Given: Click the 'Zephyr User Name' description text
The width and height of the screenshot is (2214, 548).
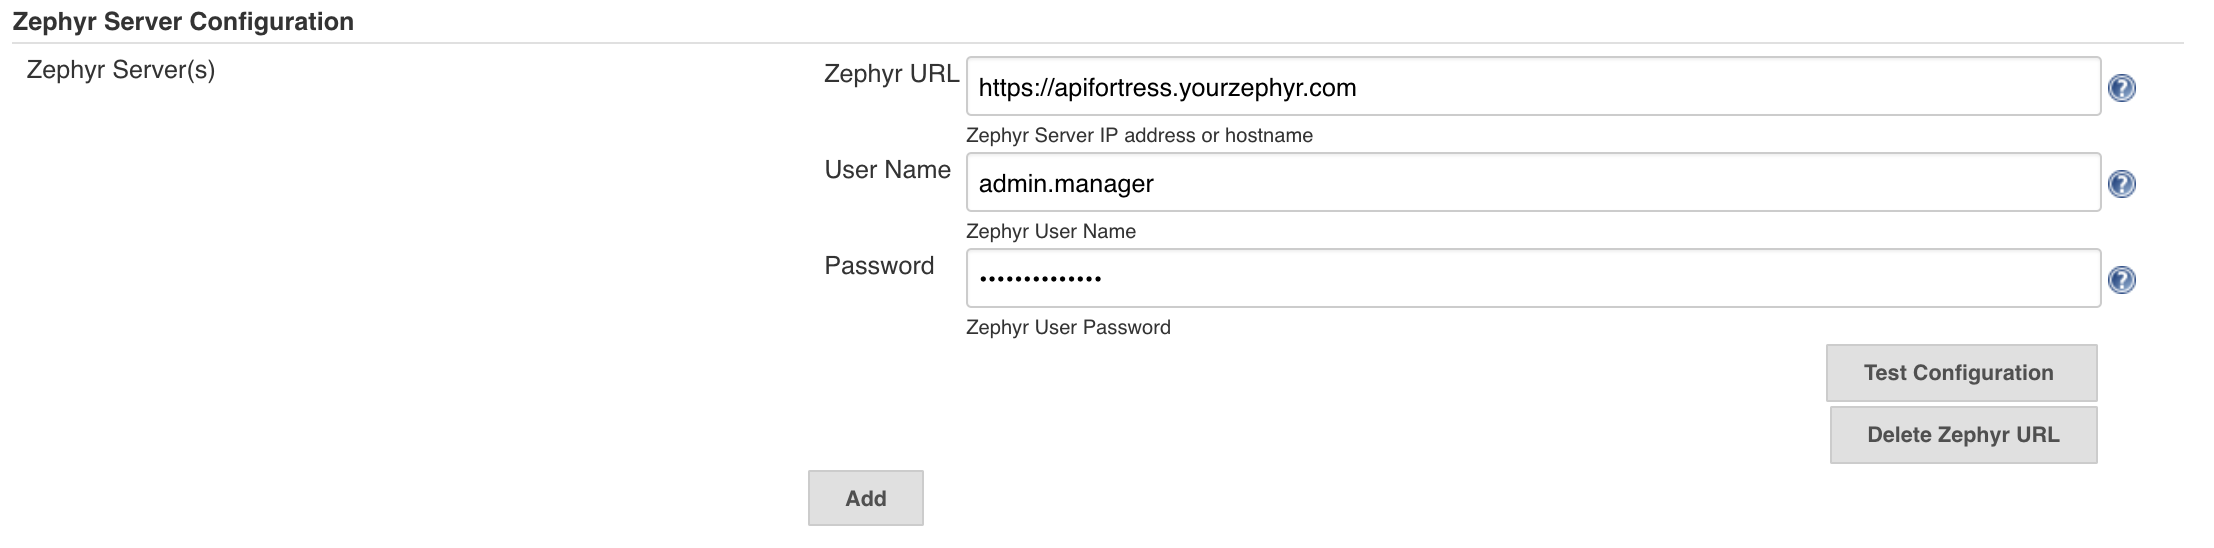Looking at the screenshot, I should coord(1050,232).
